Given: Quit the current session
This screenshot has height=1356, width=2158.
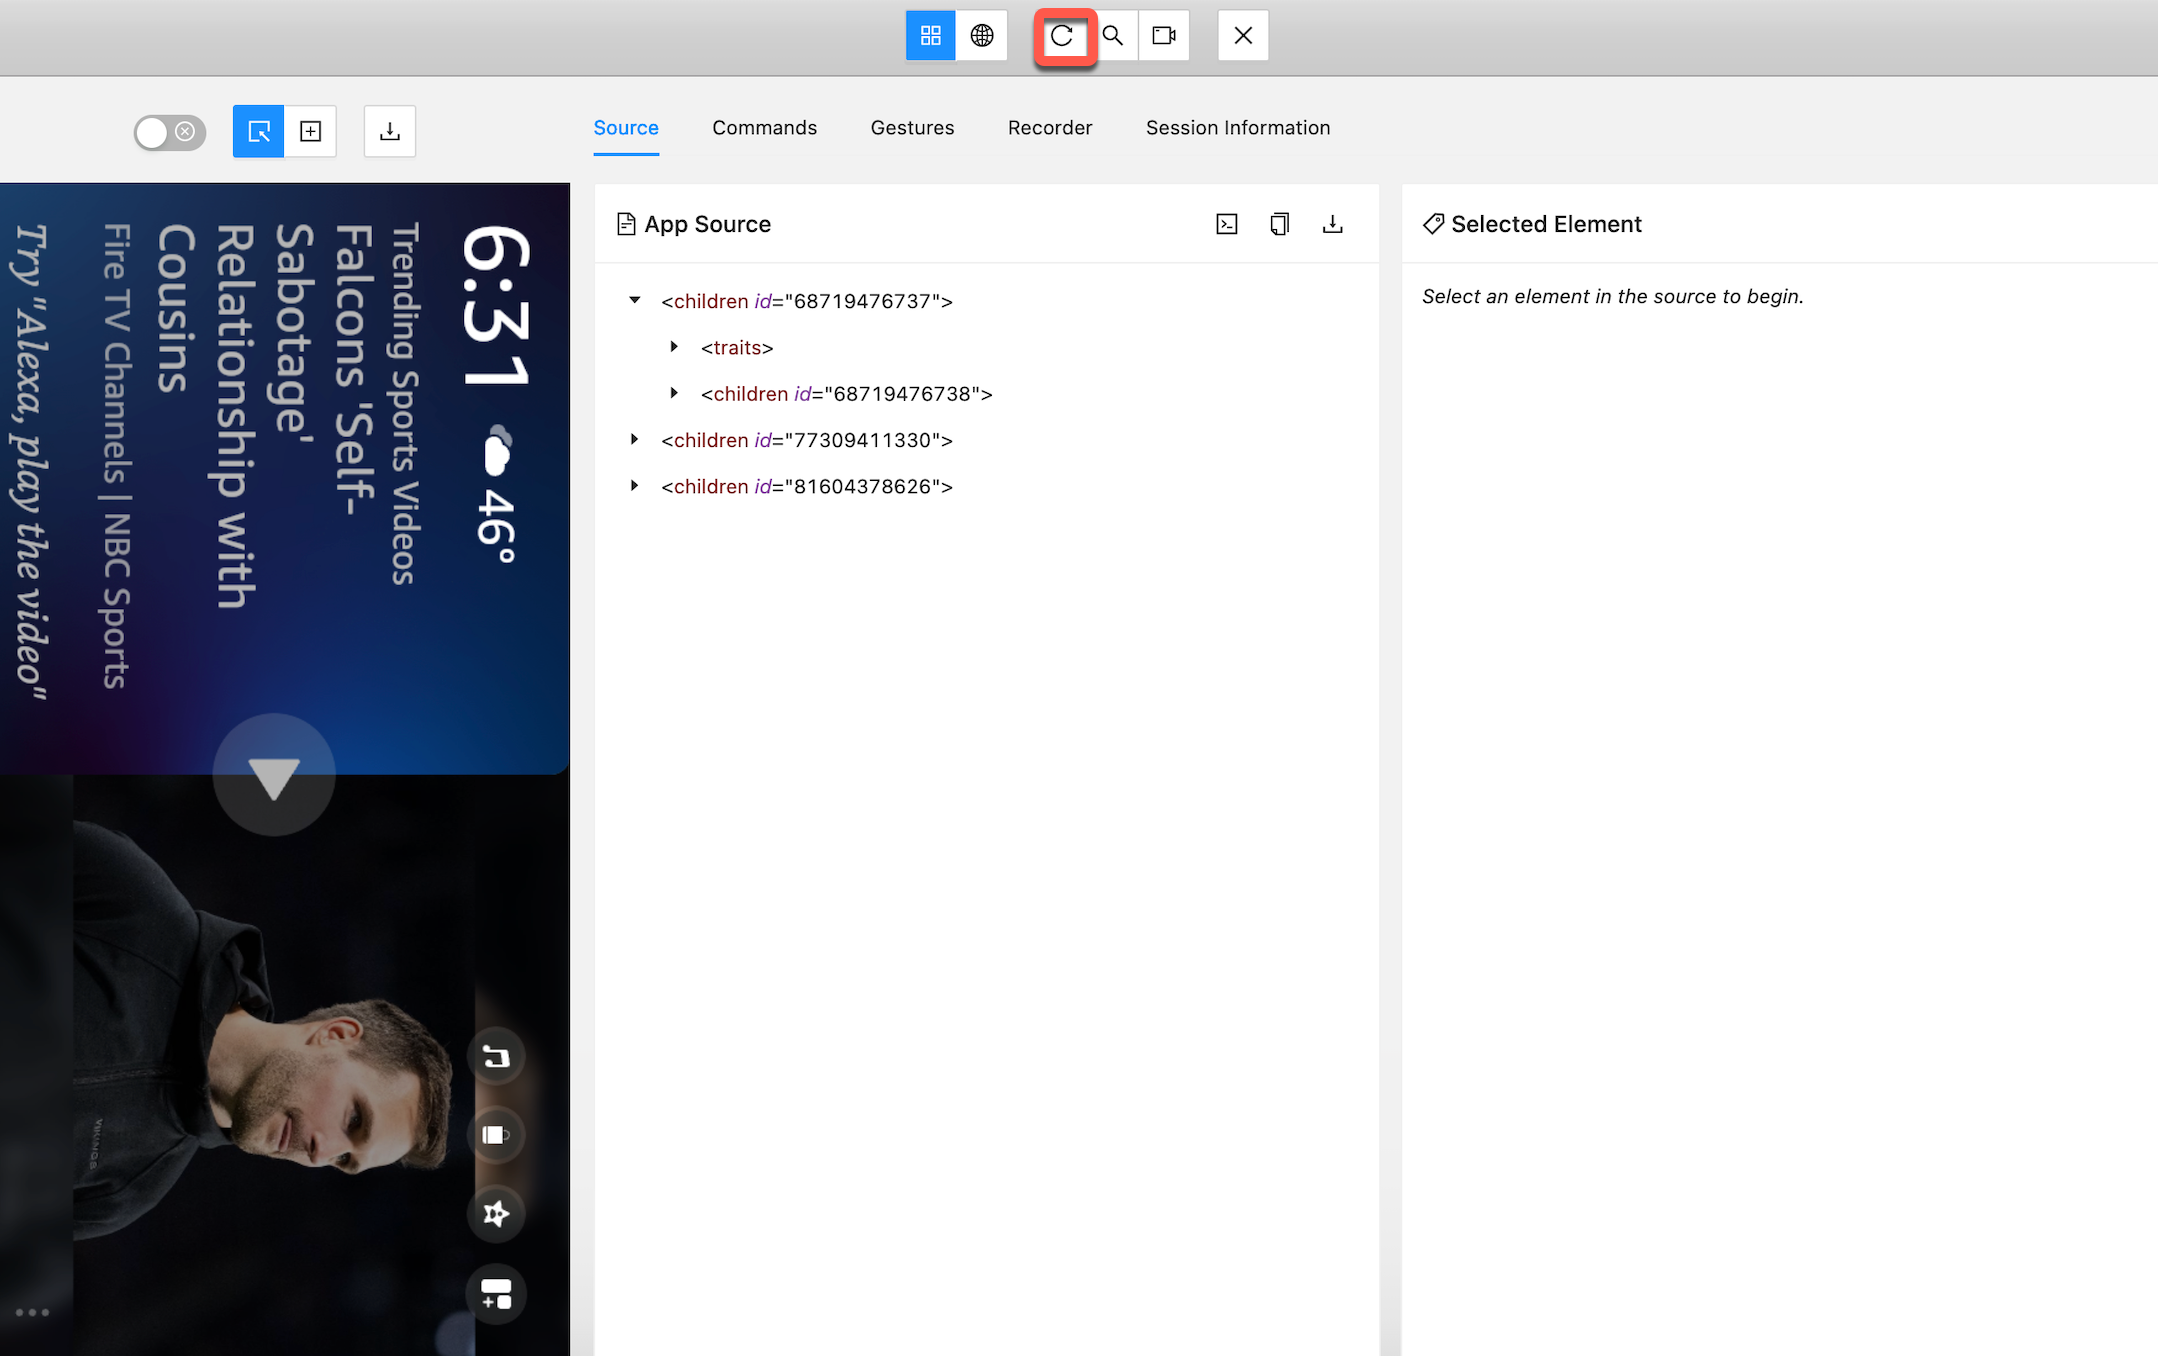Looking at the screenshot, I should click(1242, 35).
